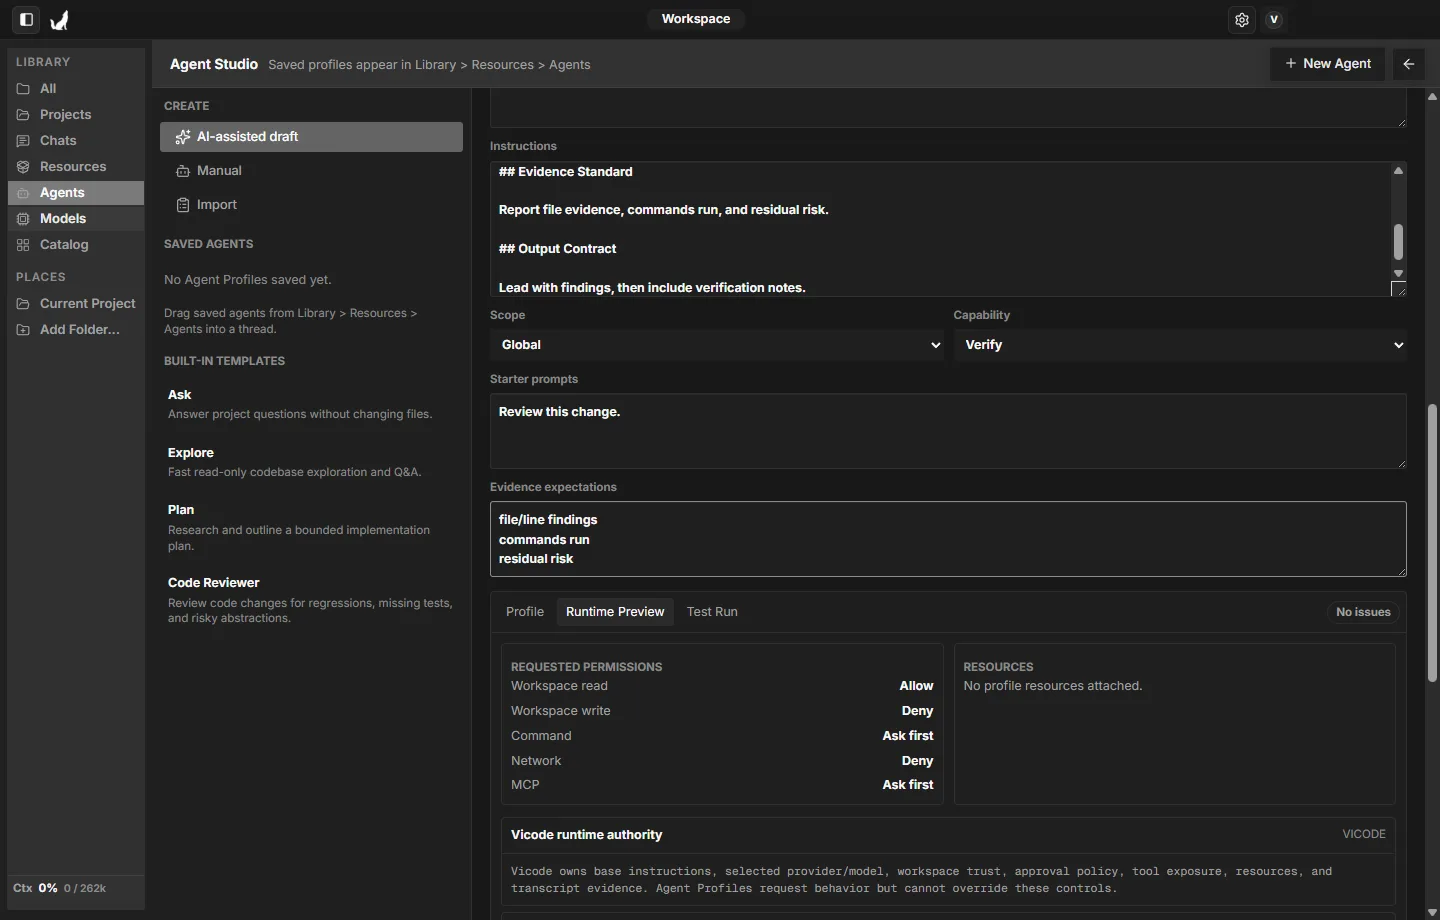Image resolution: width=1440 pixels, height=920 pixels.
Task: Click the Resources icon in Library
Action: pyautogui.click(x=23, y=167)
